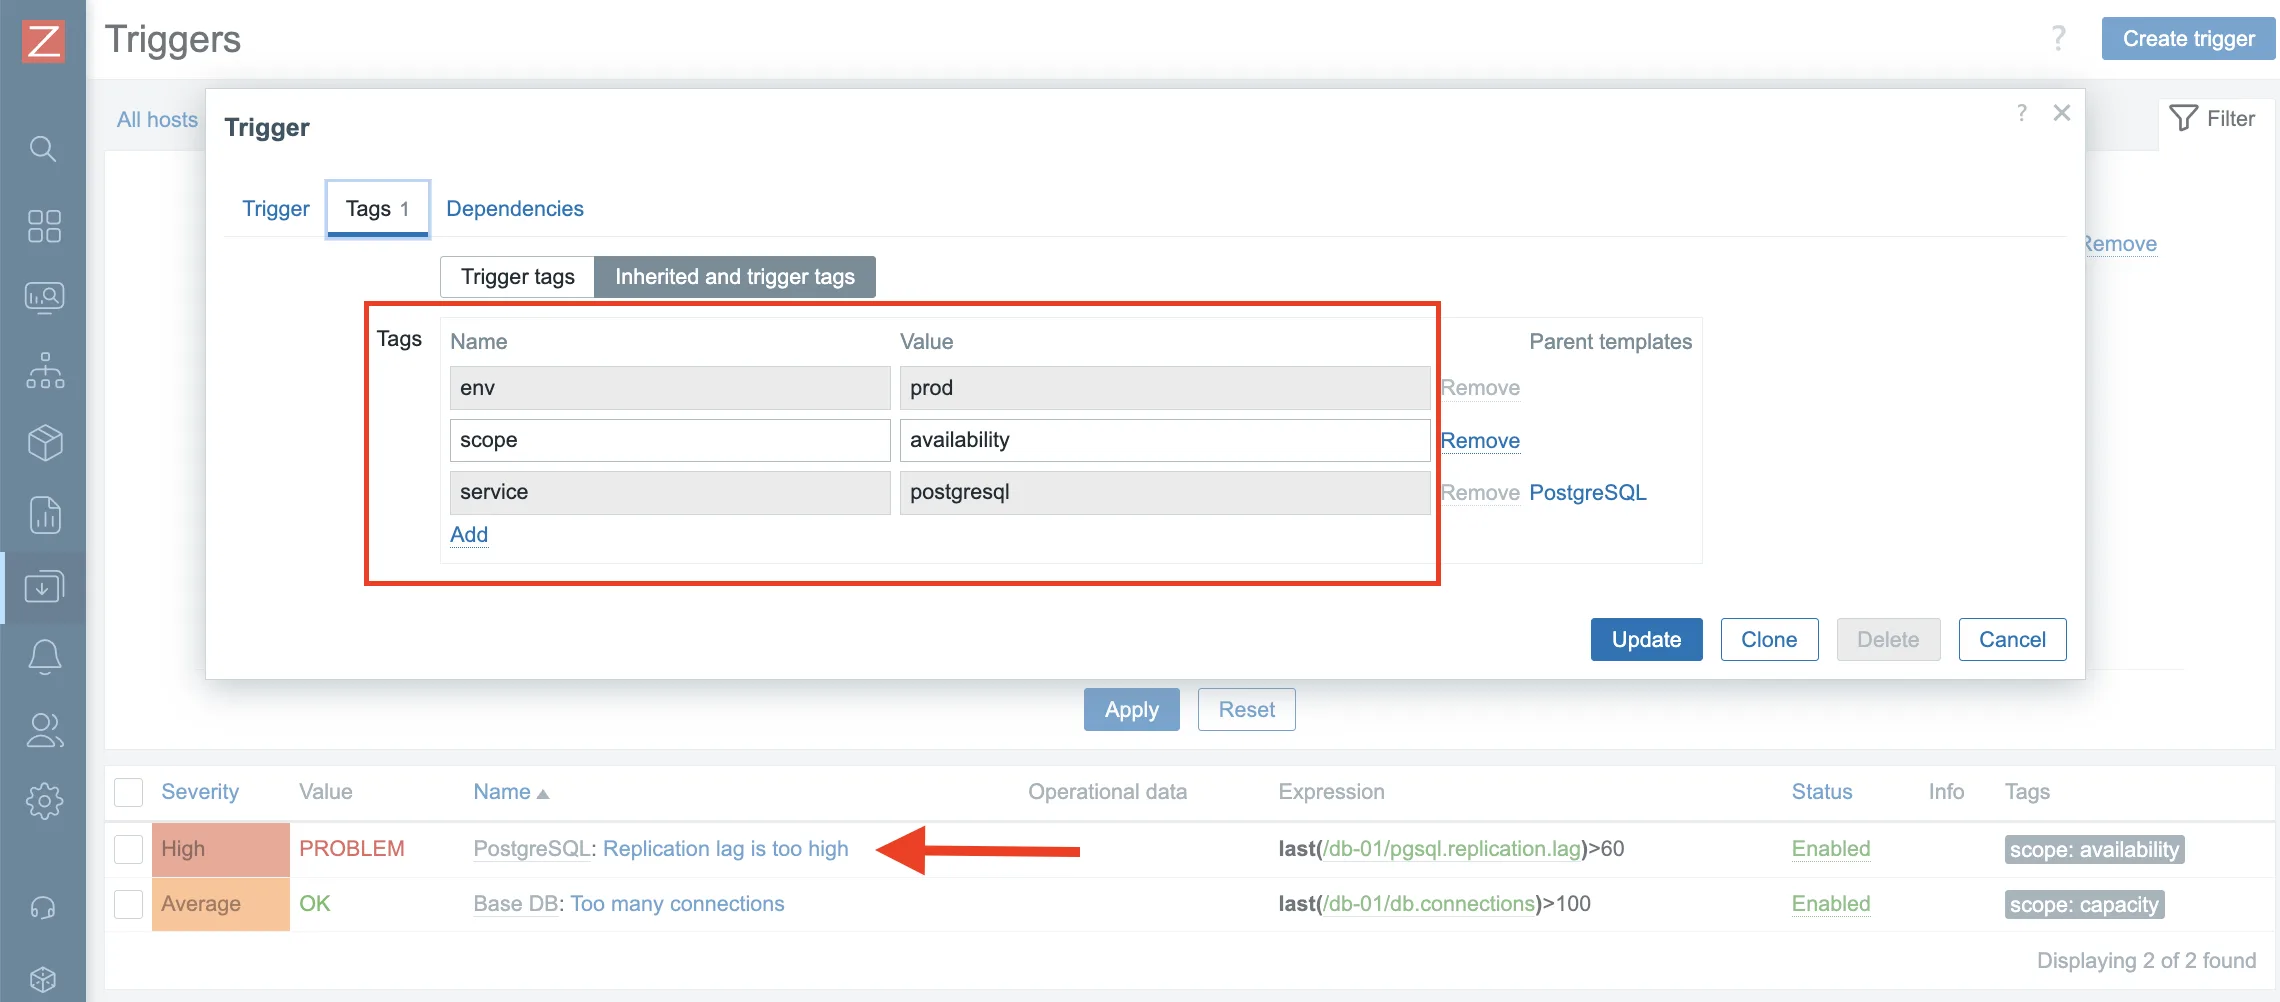The image size is (2280, 1002).
Task: Tick the select-all checkbox in table header
Action: [128, 792]
